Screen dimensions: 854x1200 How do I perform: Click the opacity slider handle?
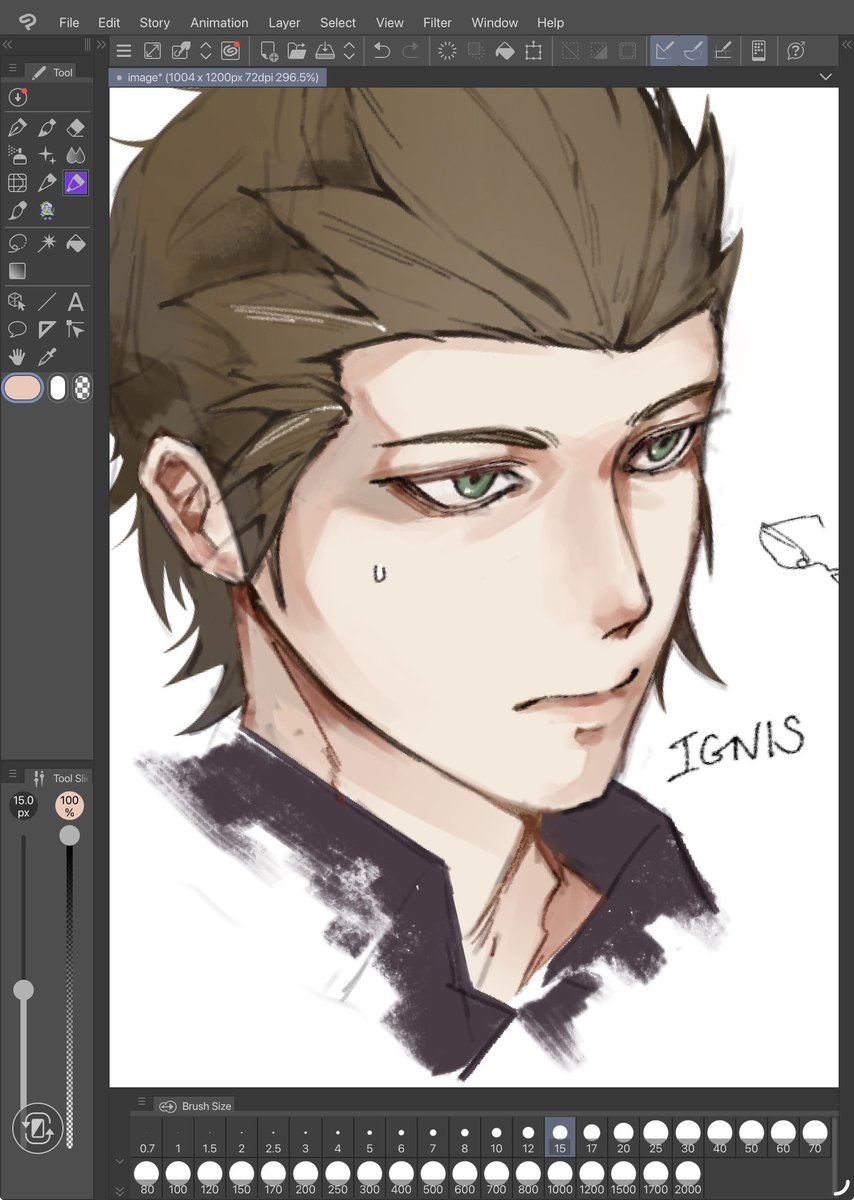tap(69, 835)
